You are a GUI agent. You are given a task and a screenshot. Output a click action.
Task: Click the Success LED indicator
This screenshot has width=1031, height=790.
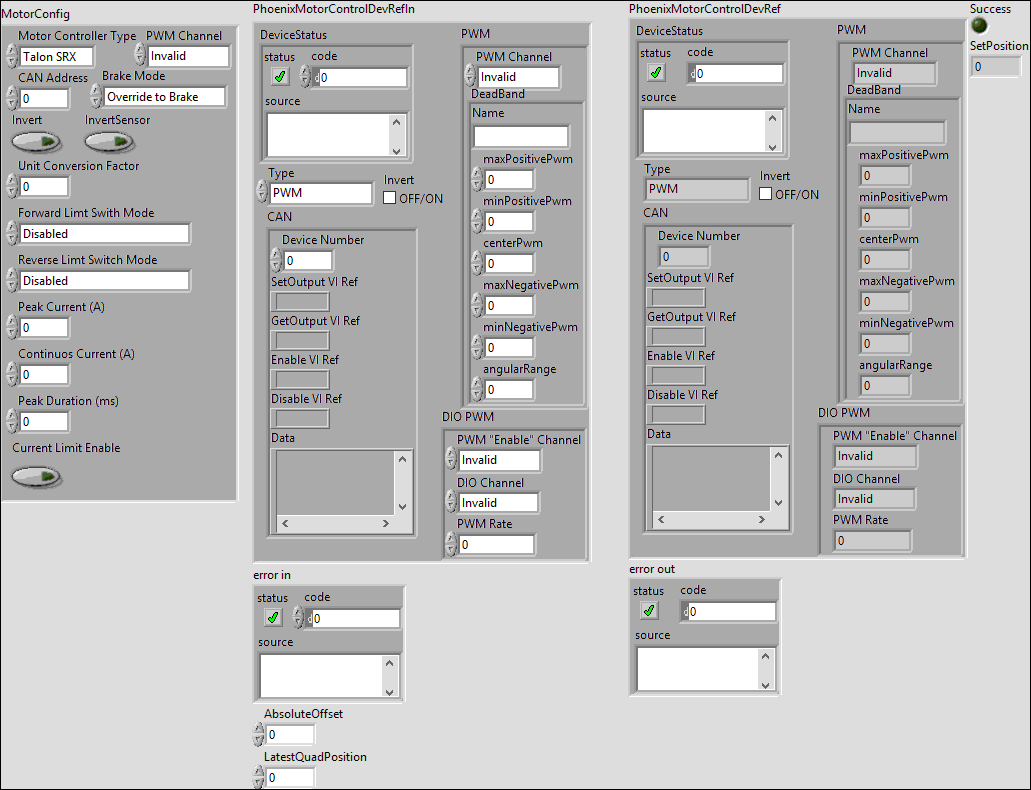tap(979, 26)
